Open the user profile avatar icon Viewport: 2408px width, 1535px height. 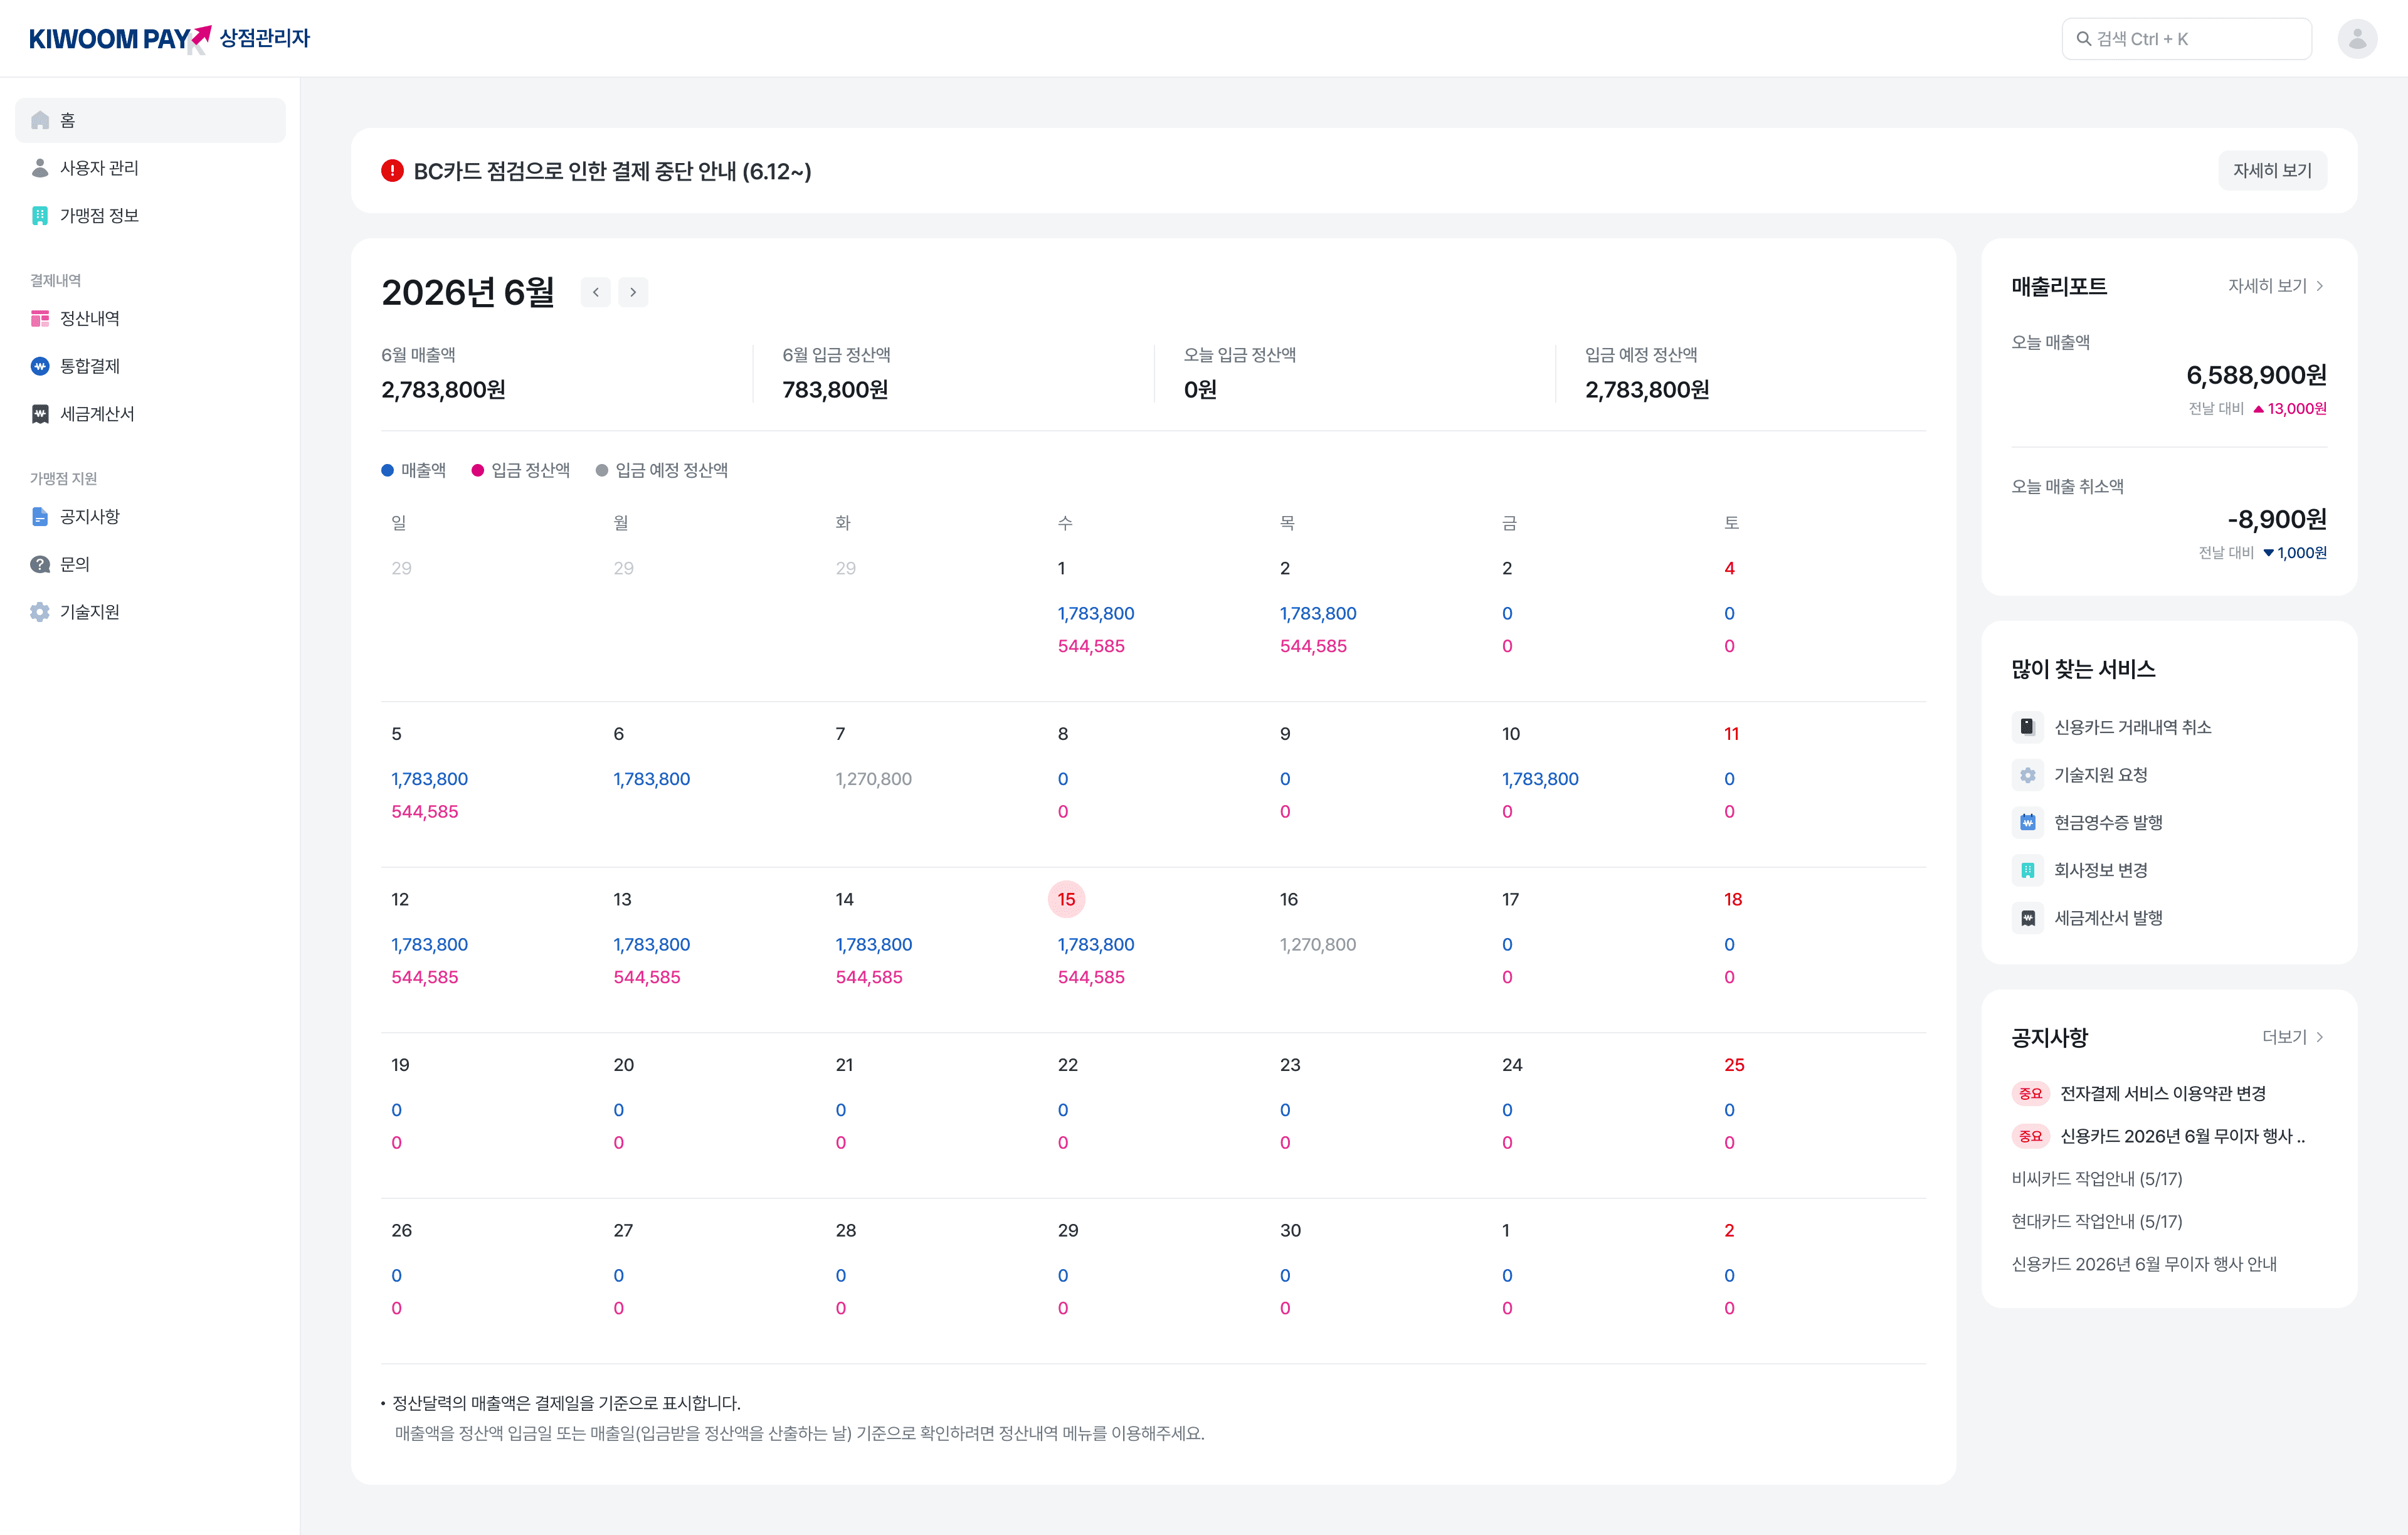point(2357,39)
